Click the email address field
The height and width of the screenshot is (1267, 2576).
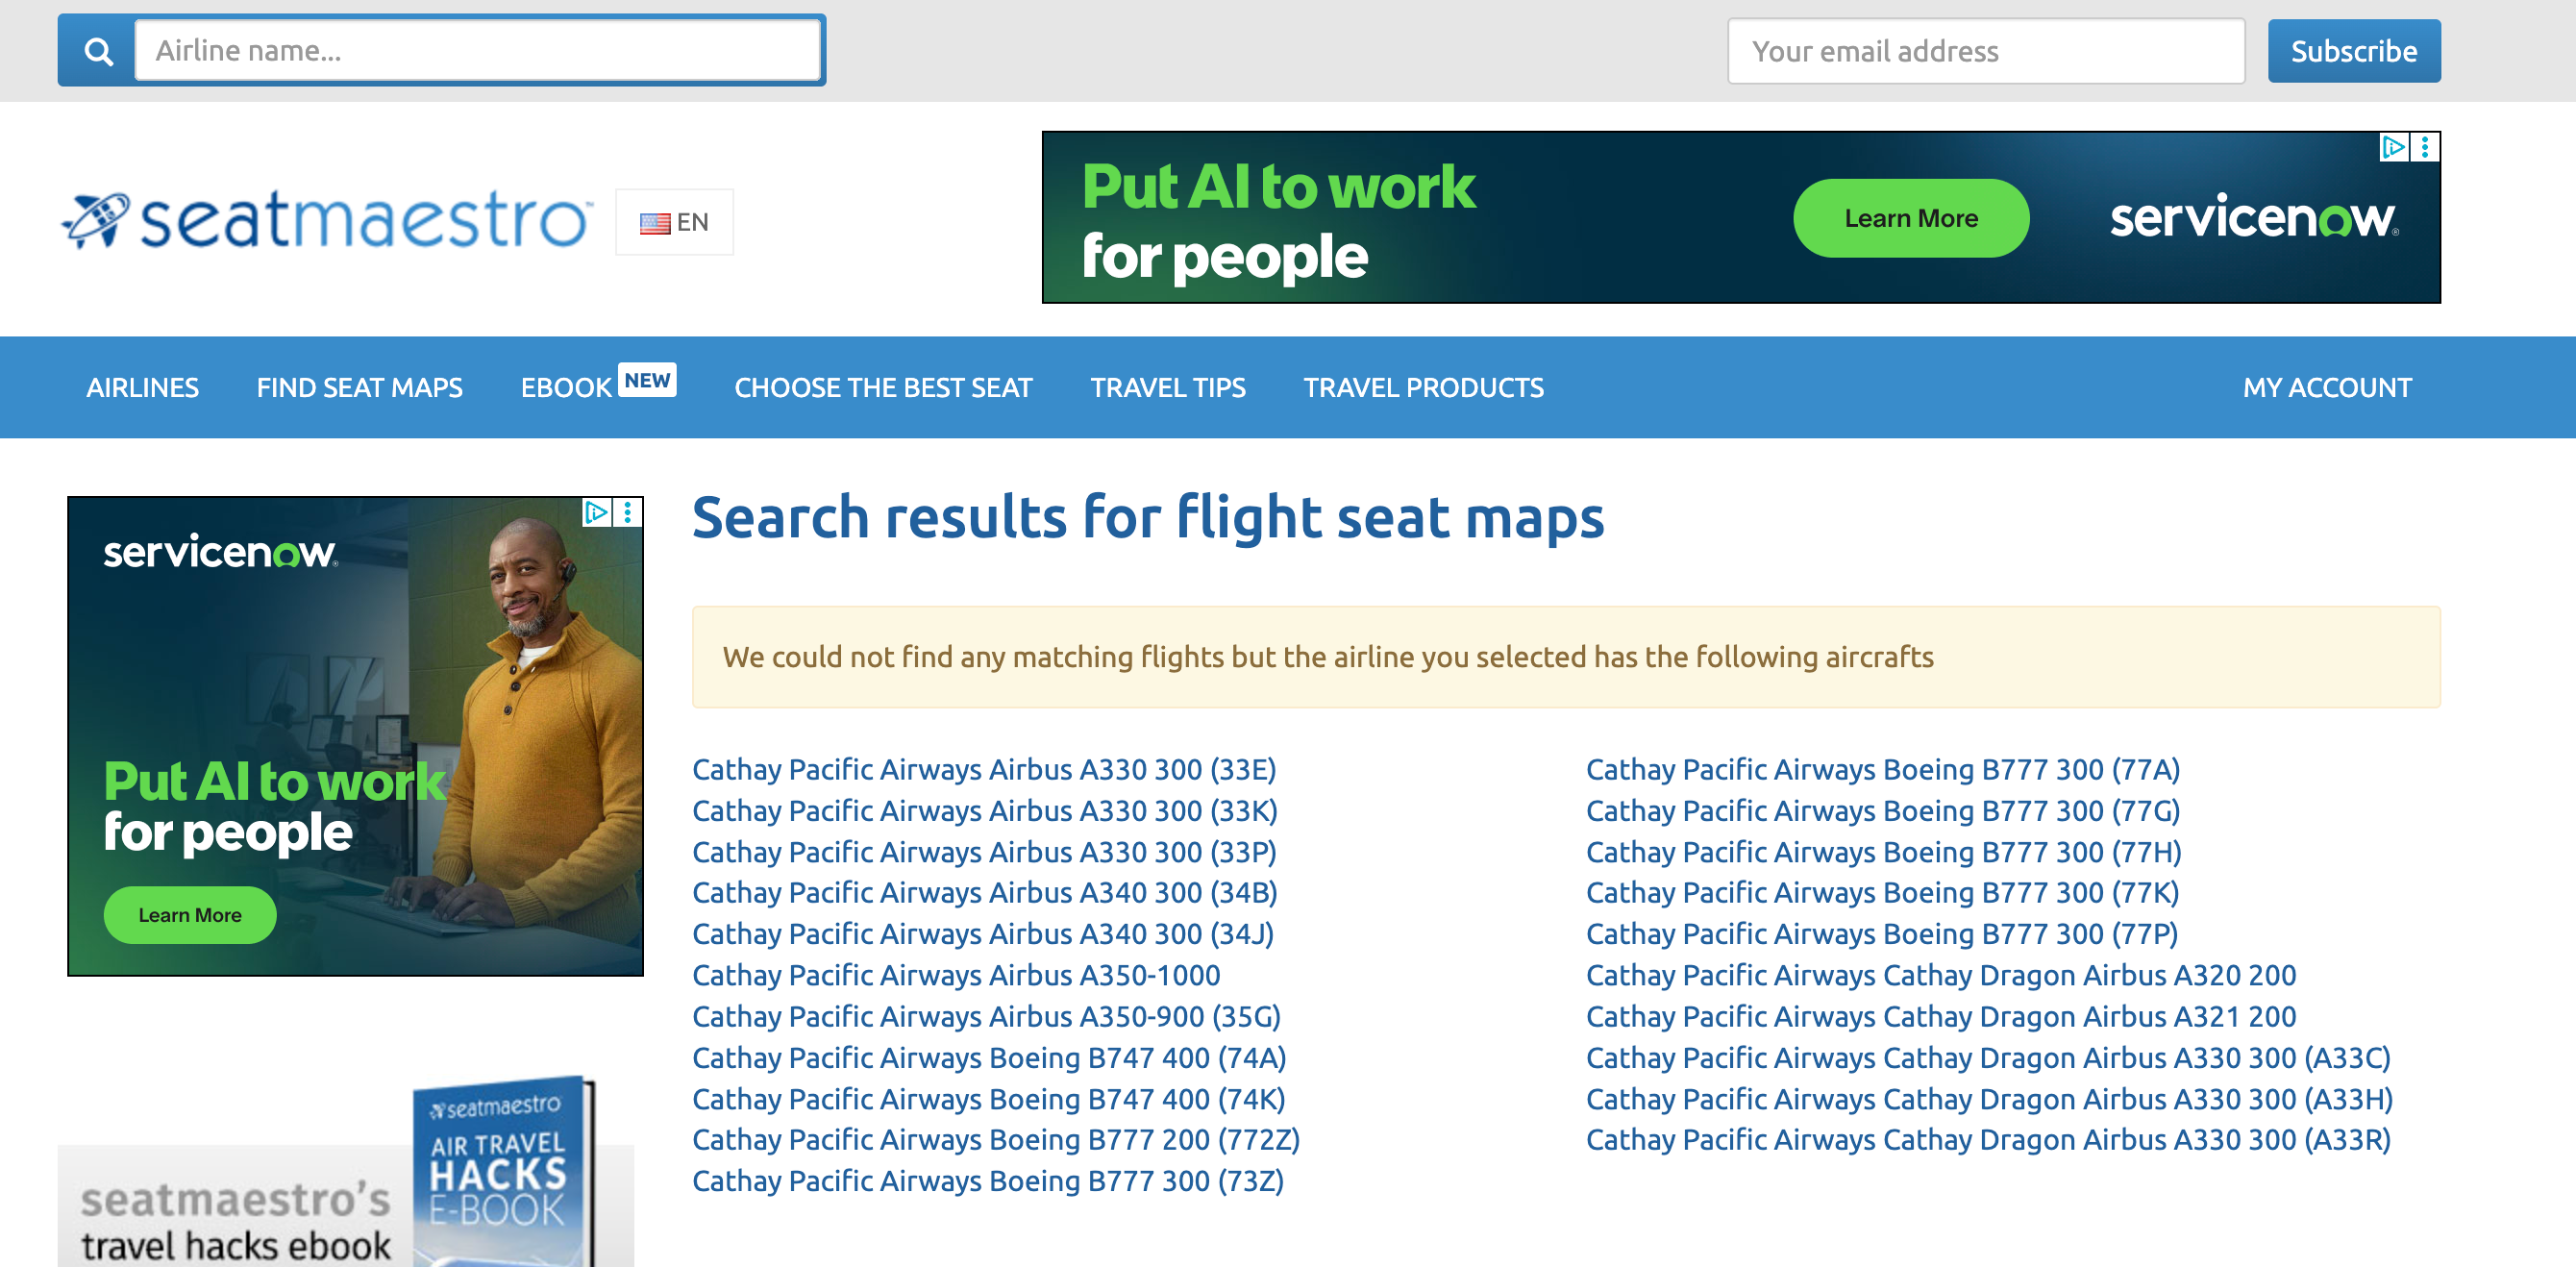[x=1985, y=50]
